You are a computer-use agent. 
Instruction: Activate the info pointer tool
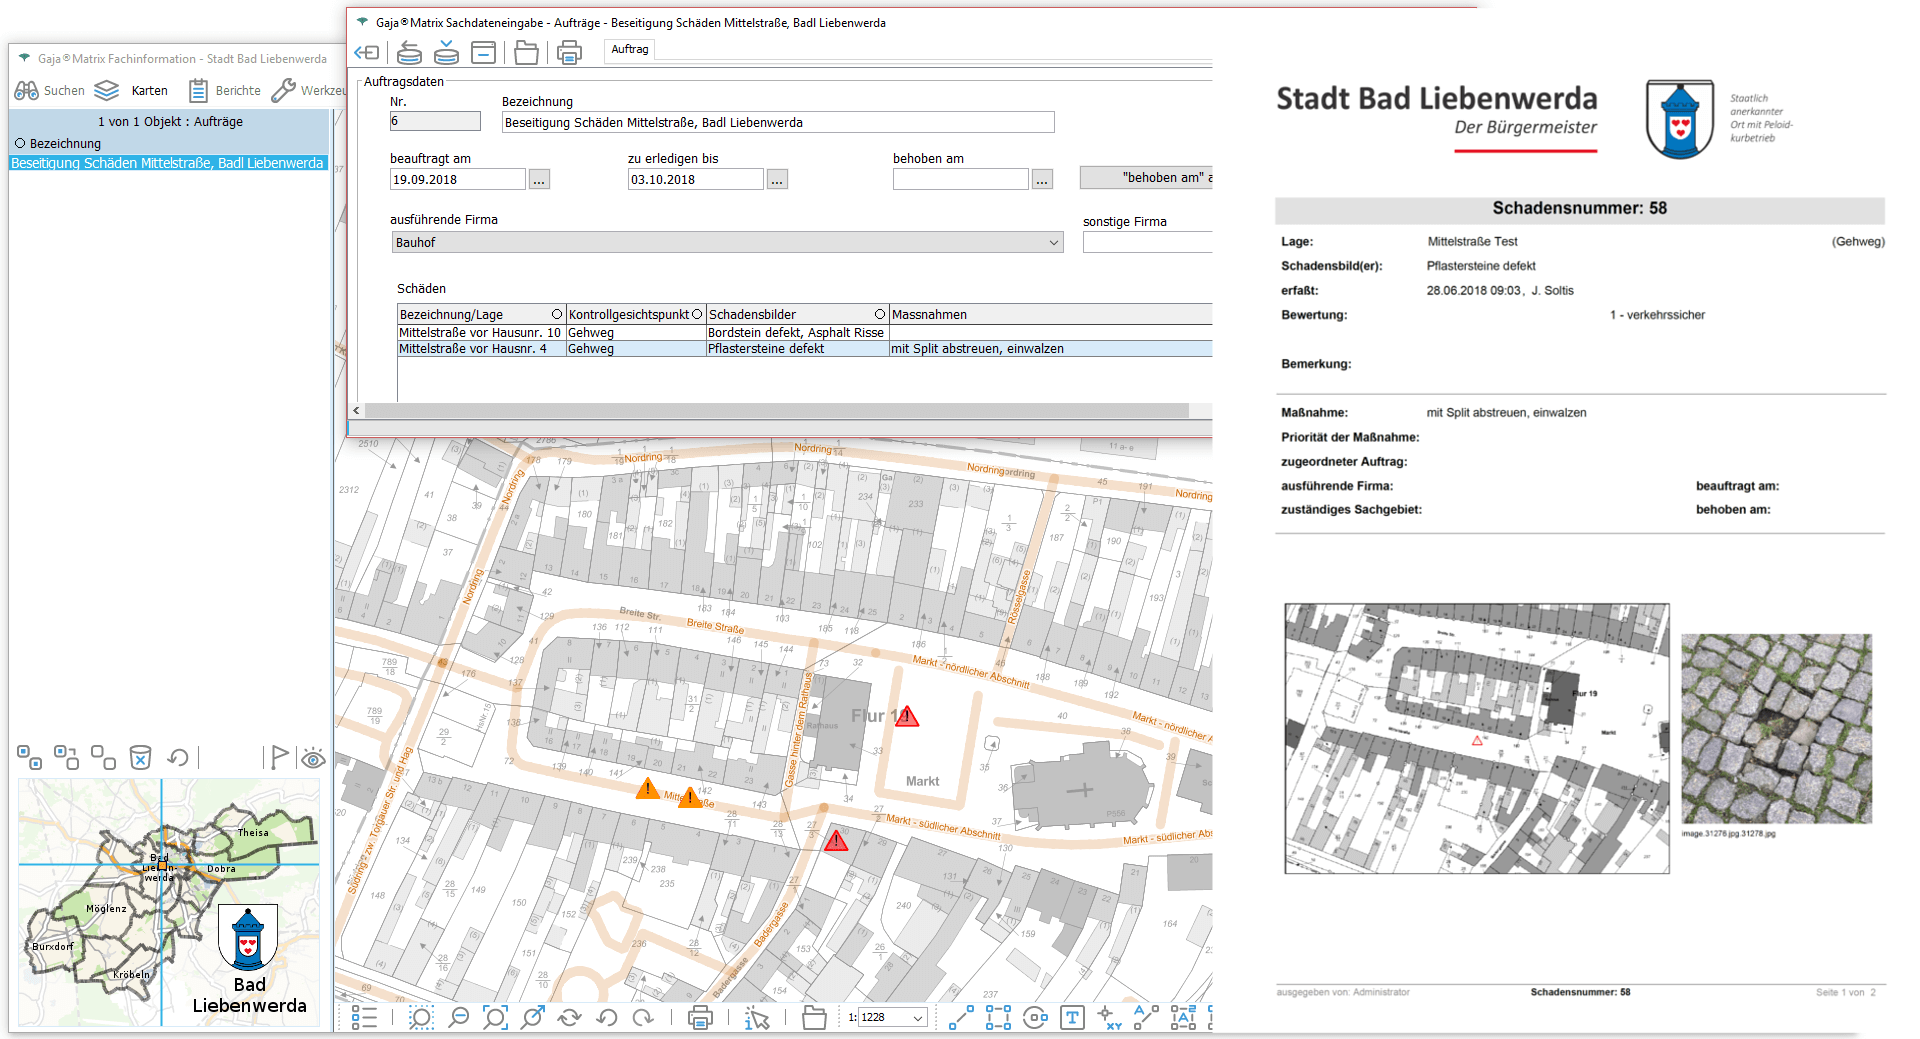[x=757, y=1018]
